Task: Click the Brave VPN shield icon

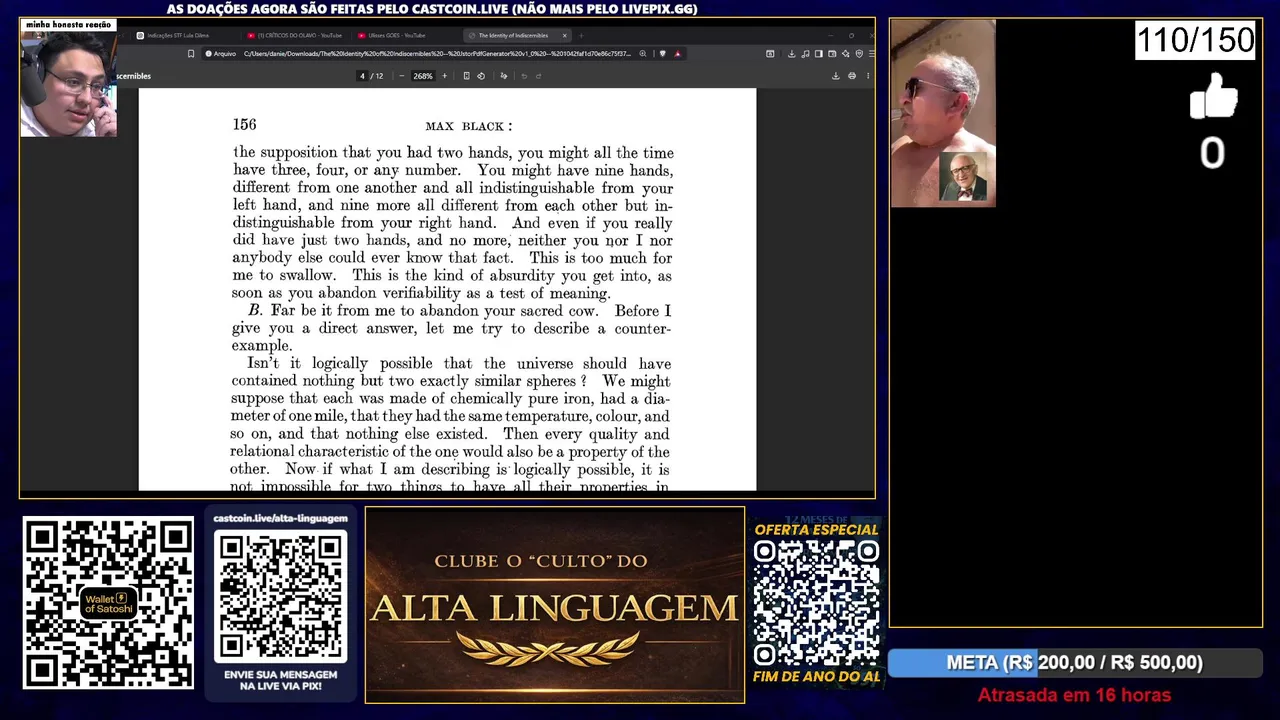Action: pyautogui.click(x=859, y=54)
